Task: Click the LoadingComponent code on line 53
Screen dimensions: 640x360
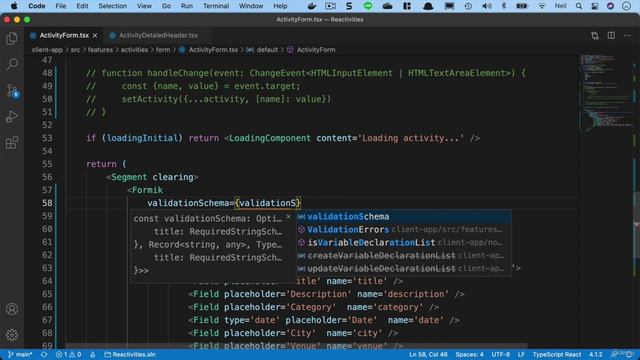Action: pyautogui.click(x=270, y=138)
